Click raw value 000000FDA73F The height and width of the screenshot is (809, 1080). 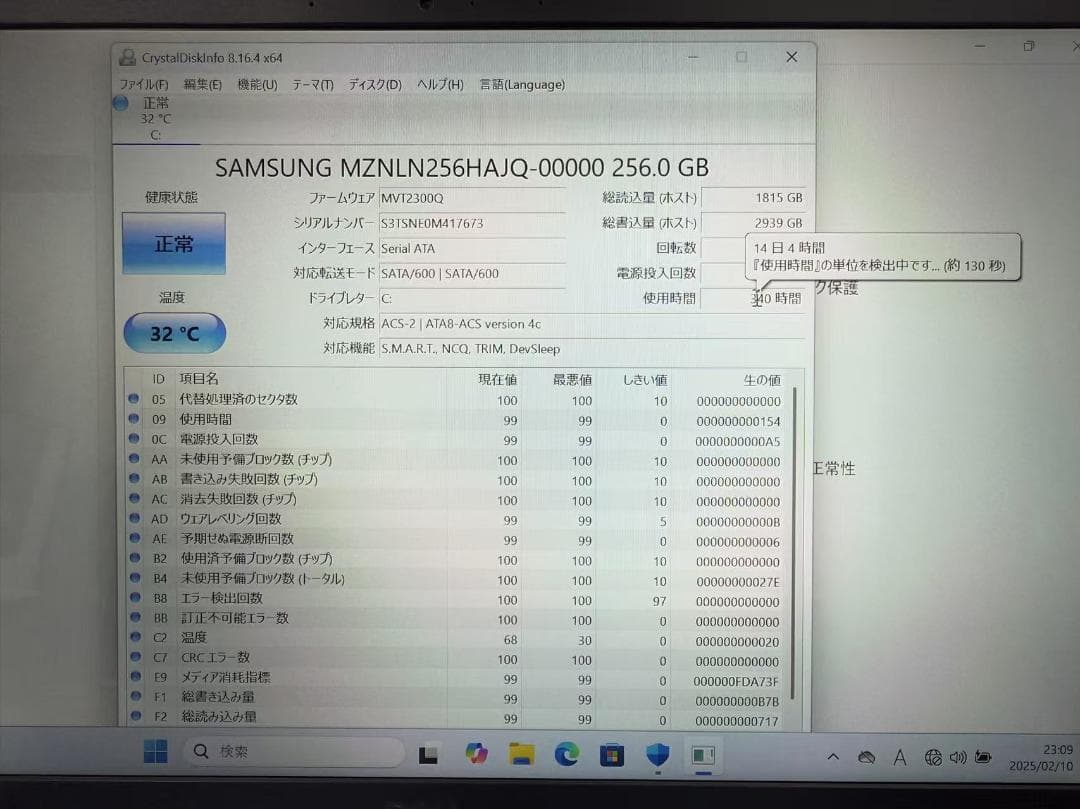(736, 682)
